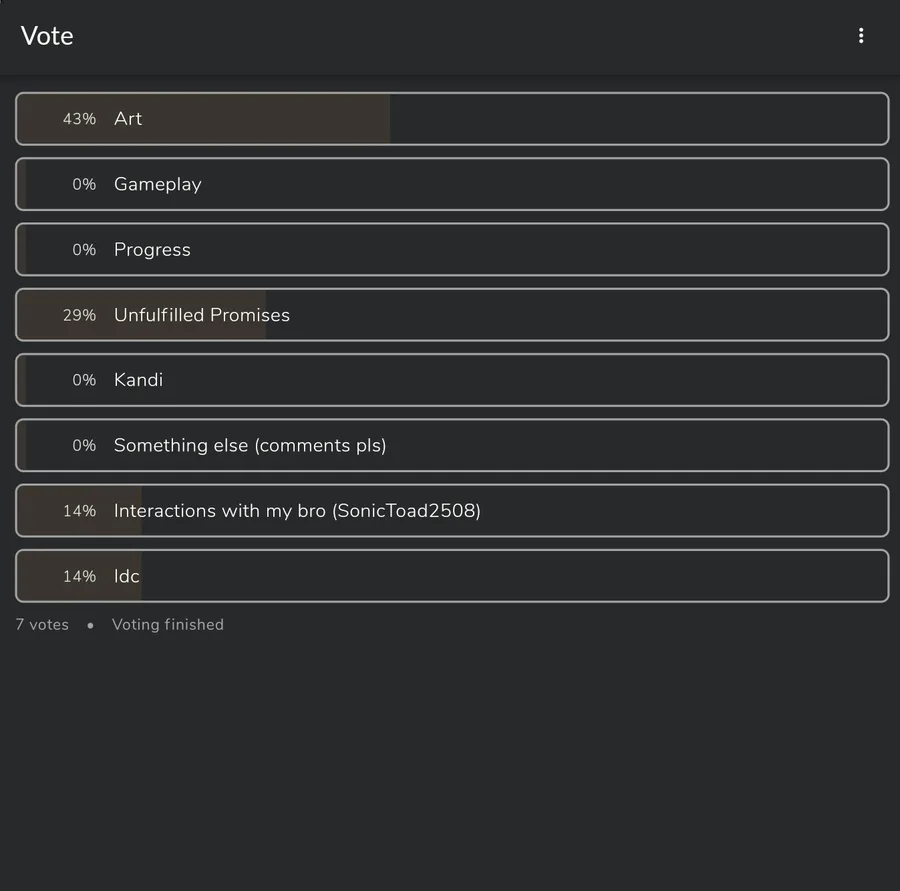Click the Idc option's filled bar segment
This screenshot has height=891, width=900.
tap(79, 576)
